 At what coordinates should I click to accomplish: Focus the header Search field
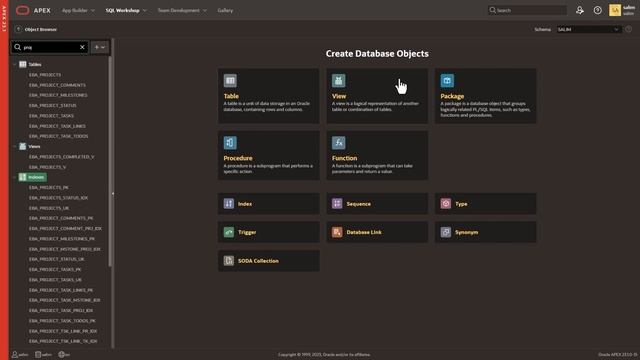pyautogui.click(x=527, y=10)
